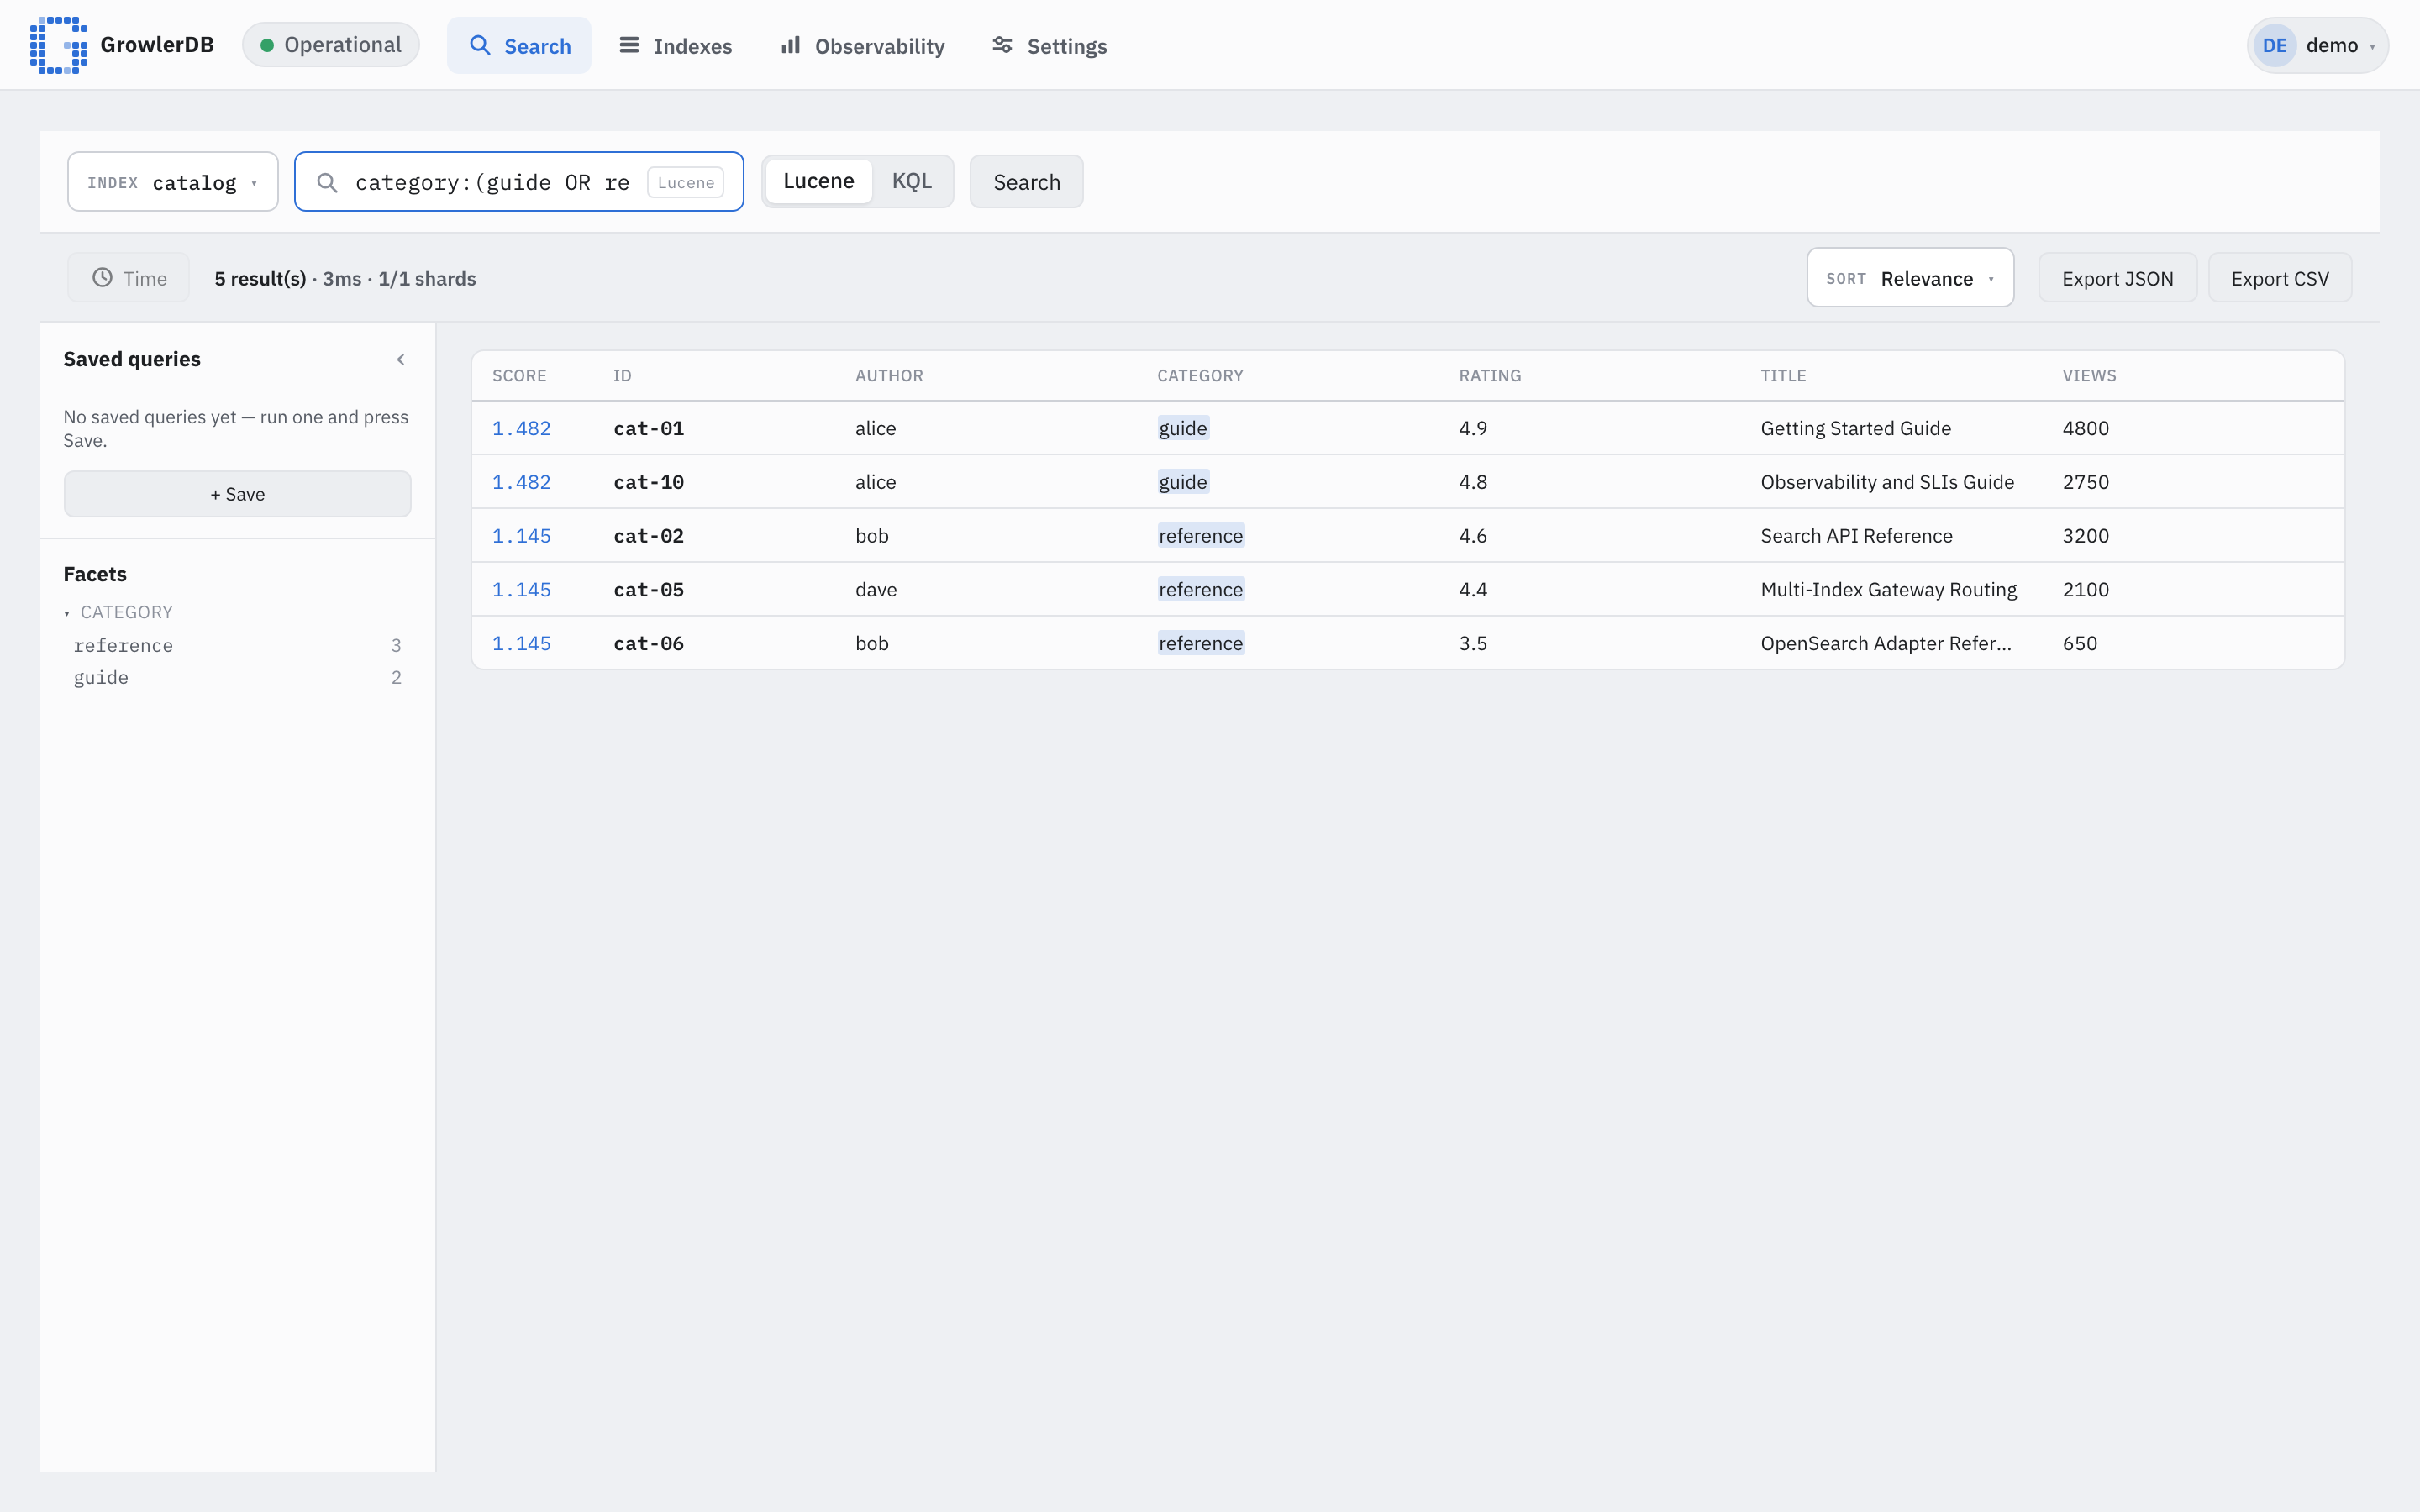This screenshot has height=1512, width=2420.
Task: Open the Search tab
Action: (519, 46)
